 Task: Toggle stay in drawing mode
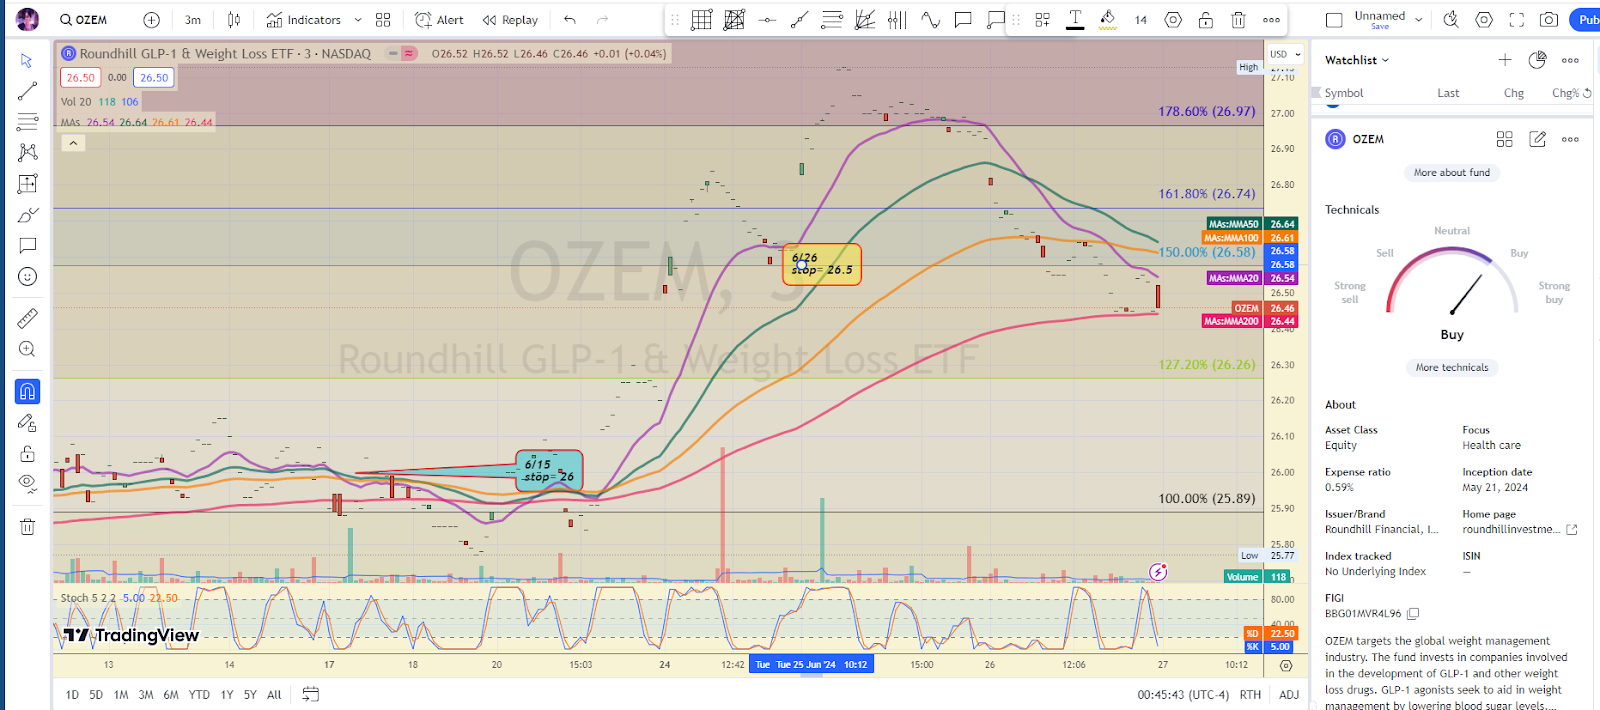[x=27, y=423]
